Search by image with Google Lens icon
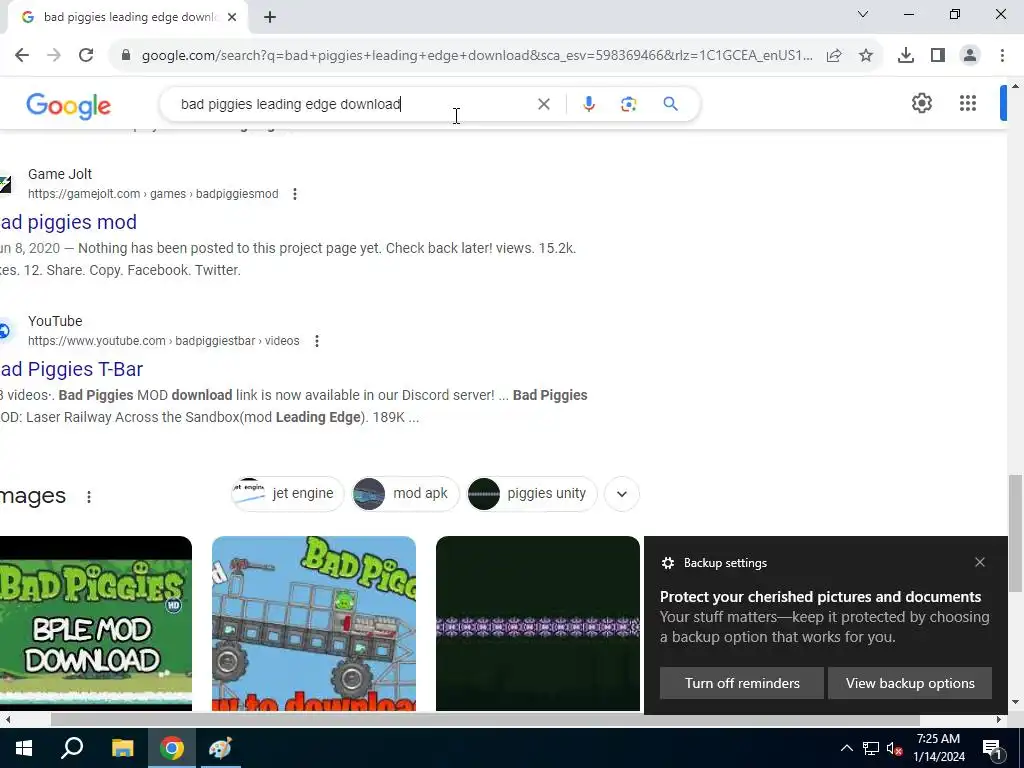 [x=628, y=104]
